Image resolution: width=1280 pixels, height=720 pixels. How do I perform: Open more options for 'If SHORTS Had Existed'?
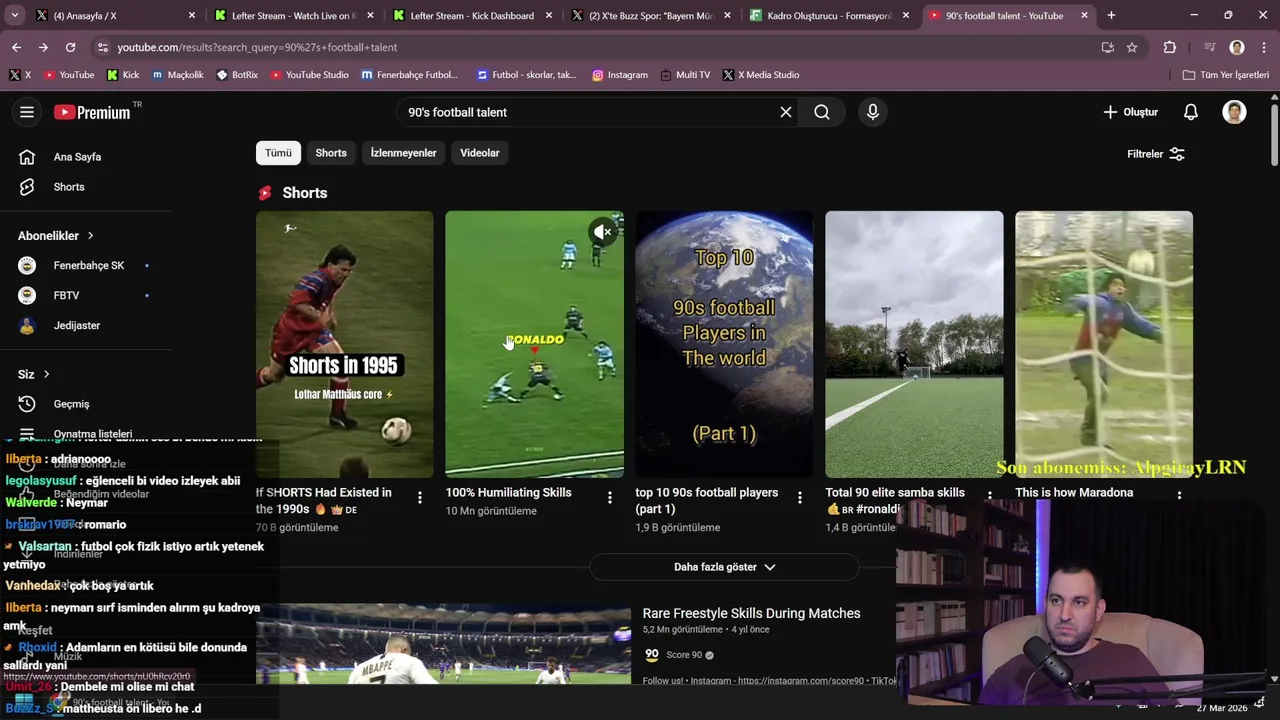click(x=420, y=497)
